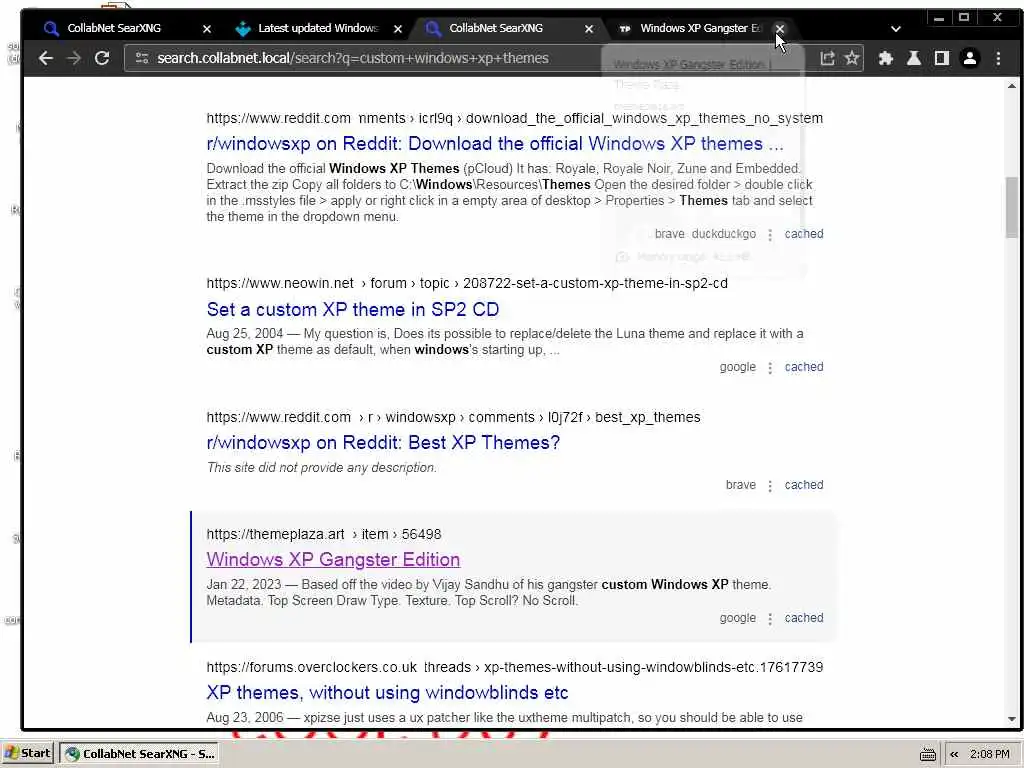Open the on-screen keyboard tray icon

[927, 754]
